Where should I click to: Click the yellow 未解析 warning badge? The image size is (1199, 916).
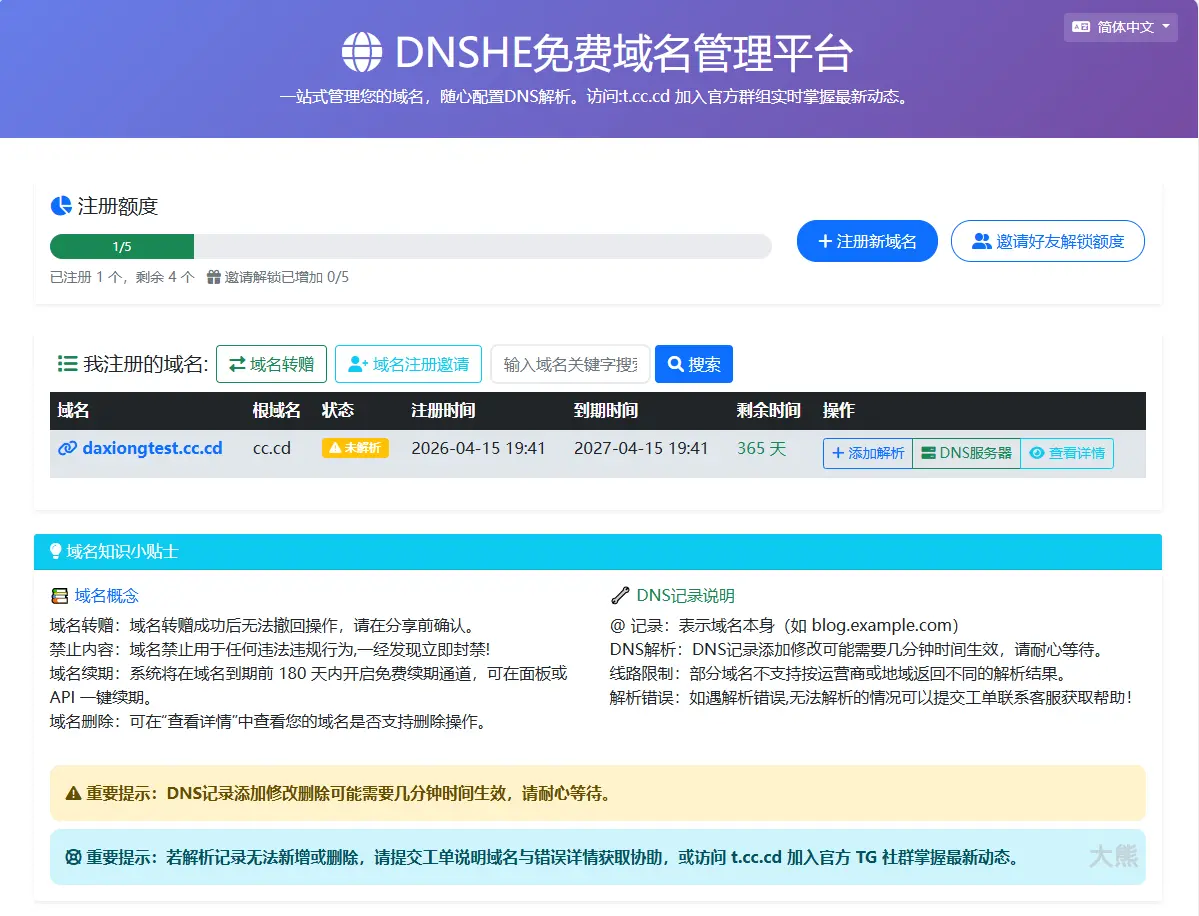click(x=355, y=448)
